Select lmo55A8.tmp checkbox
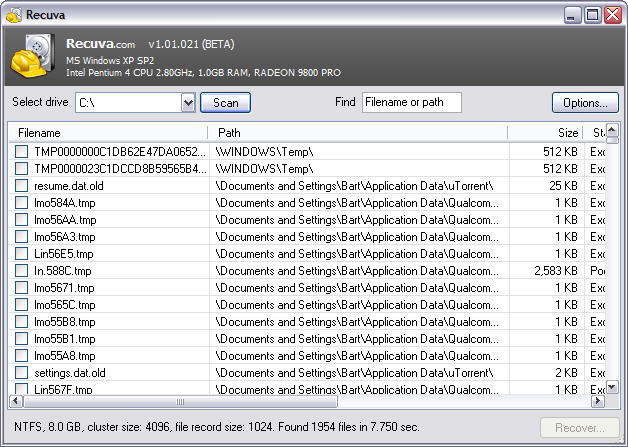This screenshot has height=447, width=628. 22,356
